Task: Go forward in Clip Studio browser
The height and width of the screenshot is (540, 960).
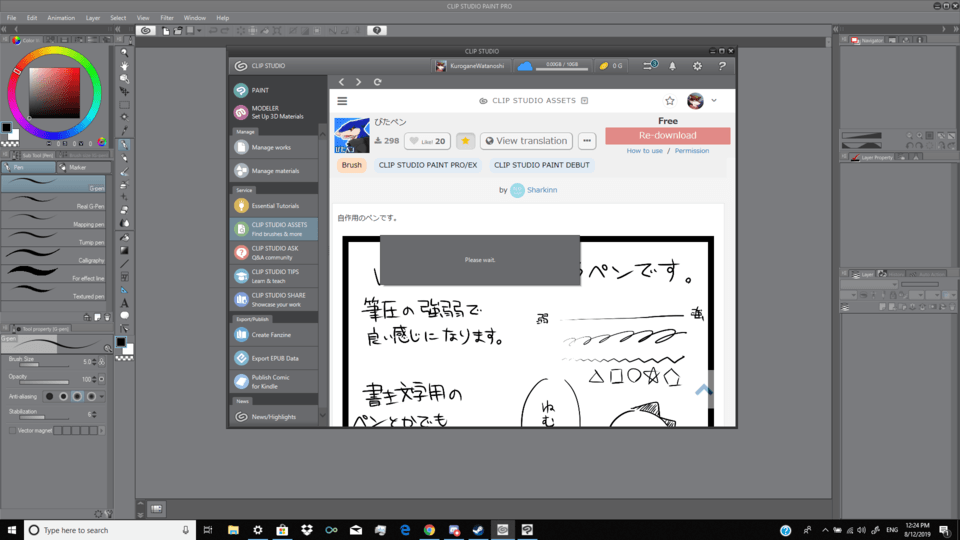Action: tap(359, 82)
